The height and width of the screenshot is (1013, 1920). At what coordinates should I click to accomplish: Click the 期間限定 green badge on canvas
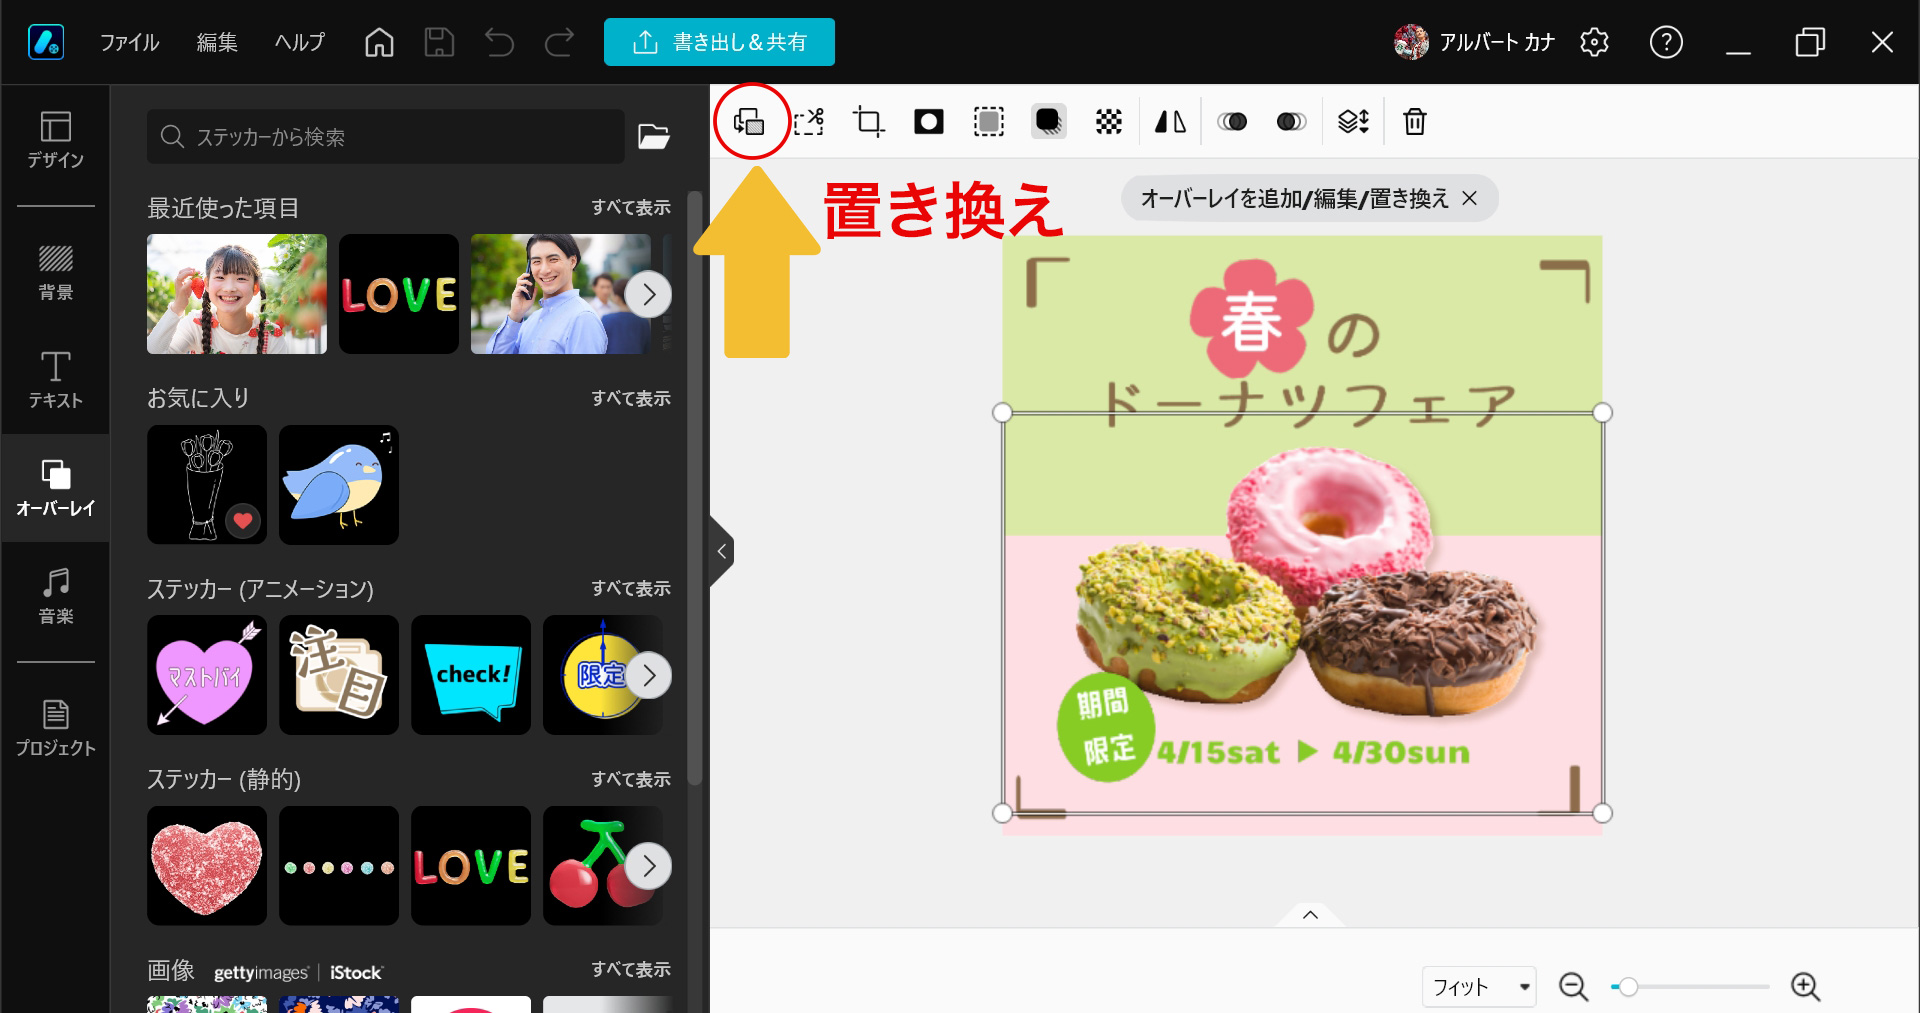point(1106,726)
